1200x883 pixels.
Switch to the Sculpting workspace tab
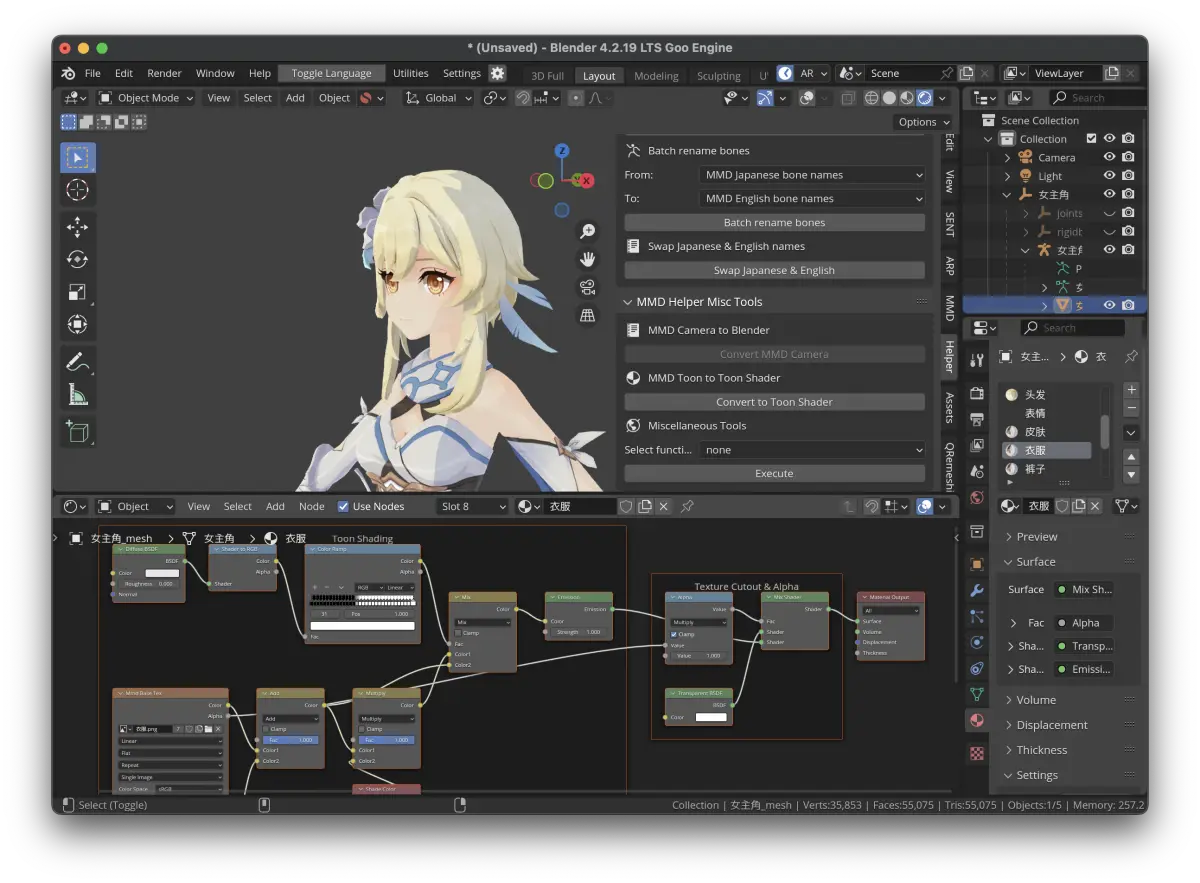(718, 76)
